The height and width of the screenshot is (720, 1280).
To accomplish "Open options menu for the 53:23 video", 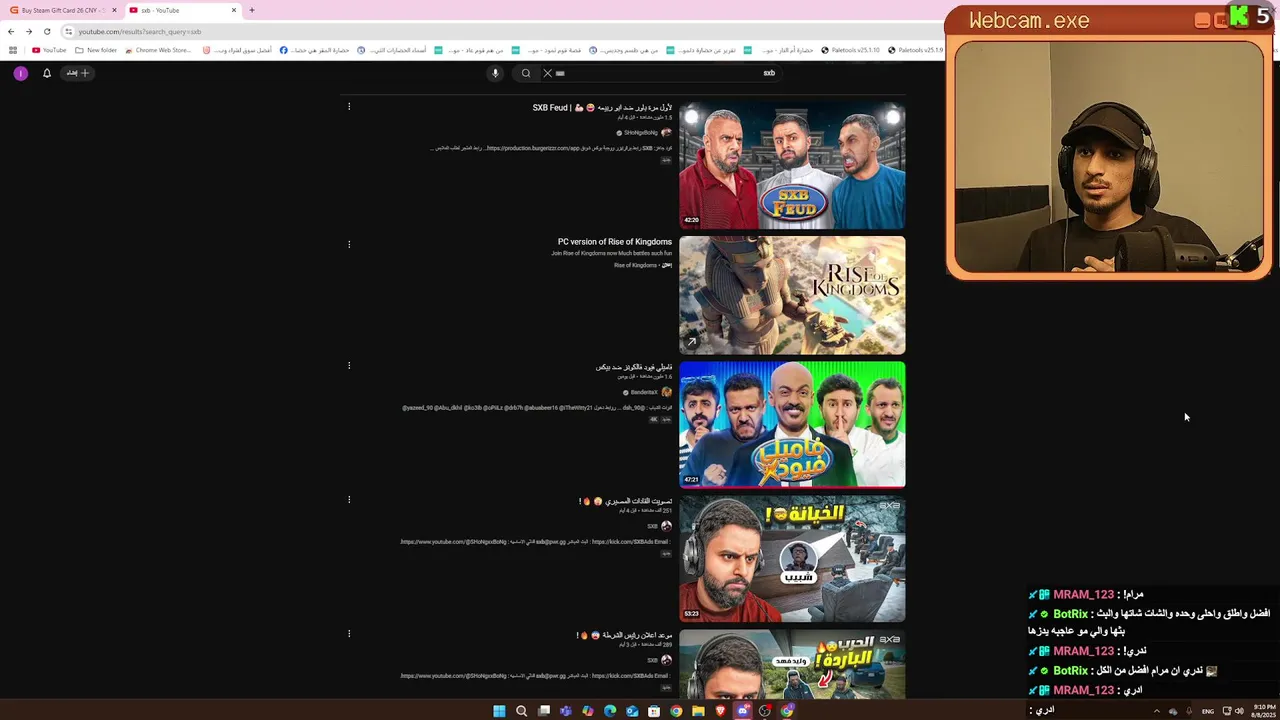I will (349, 499).
